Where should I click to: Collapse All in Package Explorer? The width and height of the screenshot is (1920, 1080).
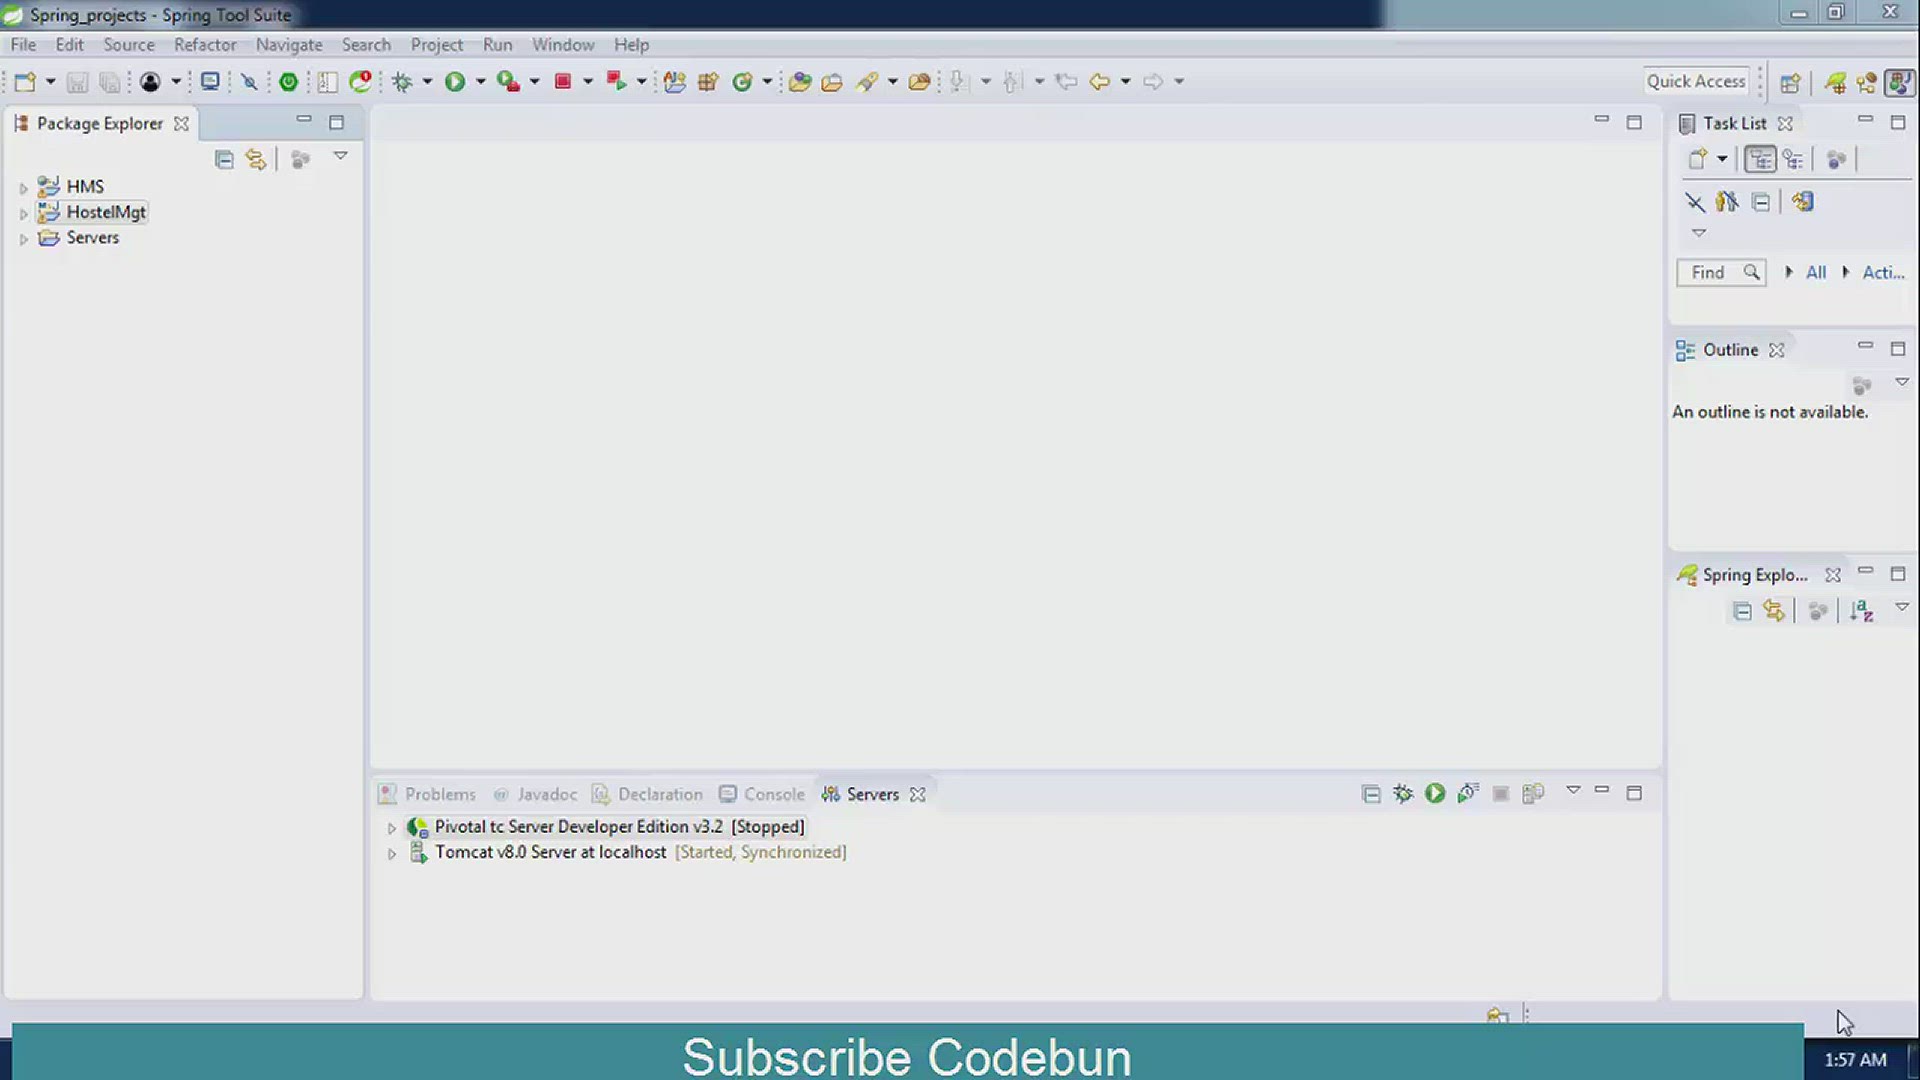[224, 159]
